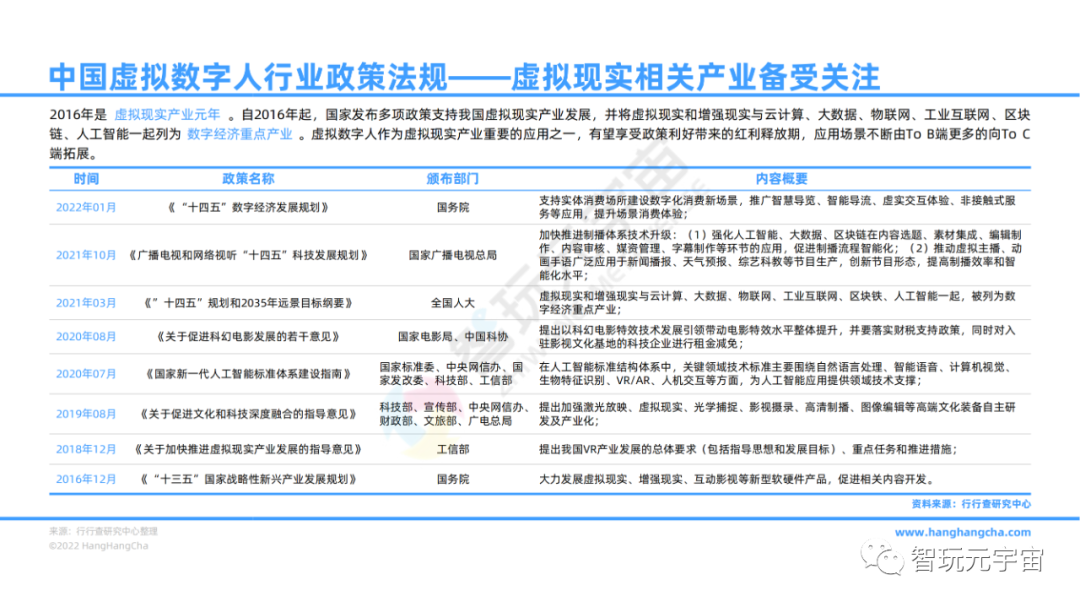Screen dimensions: 1080x607
Task: Click the 智玩元宇宙 account name
Action: (977, 559)
